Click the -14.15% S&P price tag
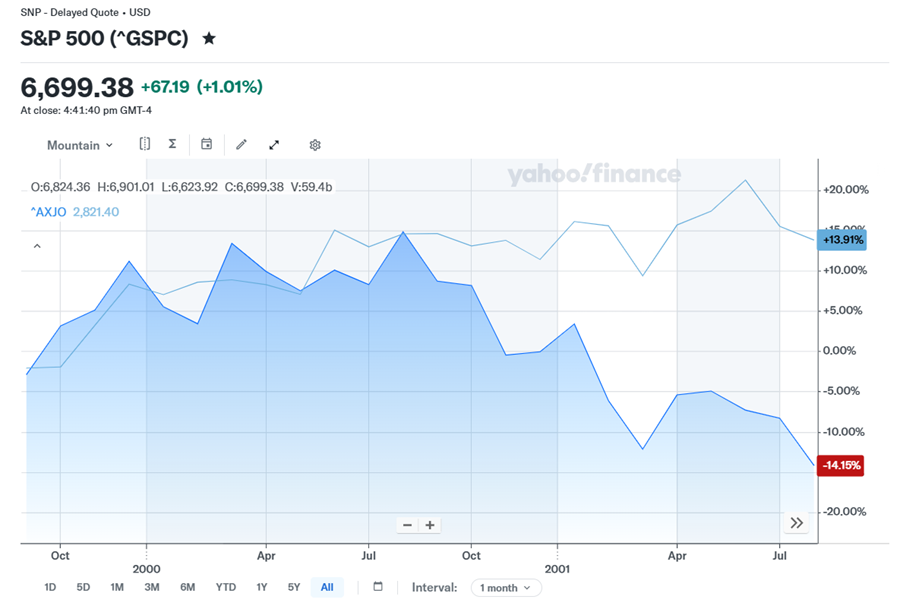The height and width of the screenshot is (609, 903). (x=841, y=465)
